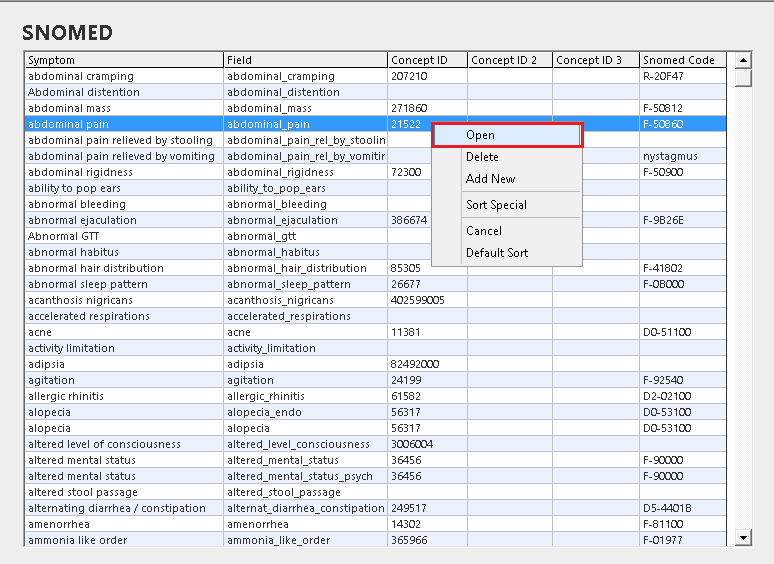Choose Open from the context menu
774x564 pixels.
click(507, 135)
